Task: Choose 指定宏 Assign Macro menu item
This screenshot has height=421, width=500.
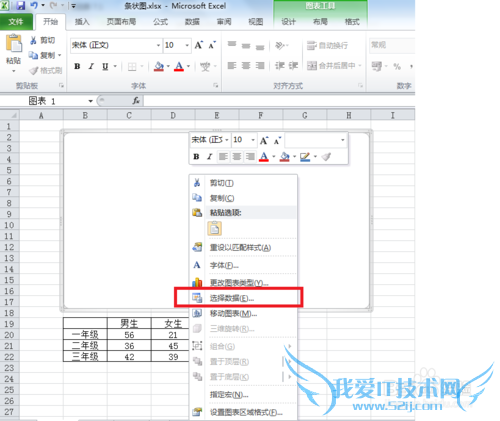Action: point(243,395)
